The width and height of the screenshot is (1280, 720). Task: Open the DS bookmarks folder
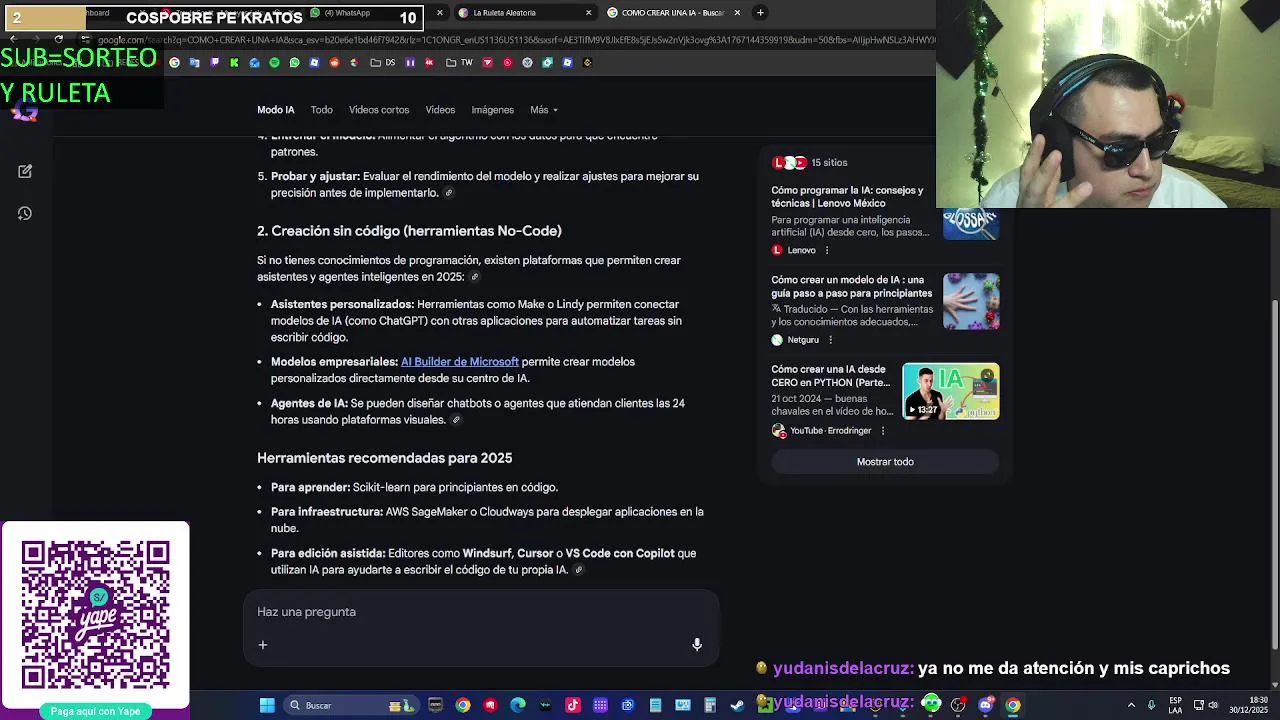coord(383,62)
